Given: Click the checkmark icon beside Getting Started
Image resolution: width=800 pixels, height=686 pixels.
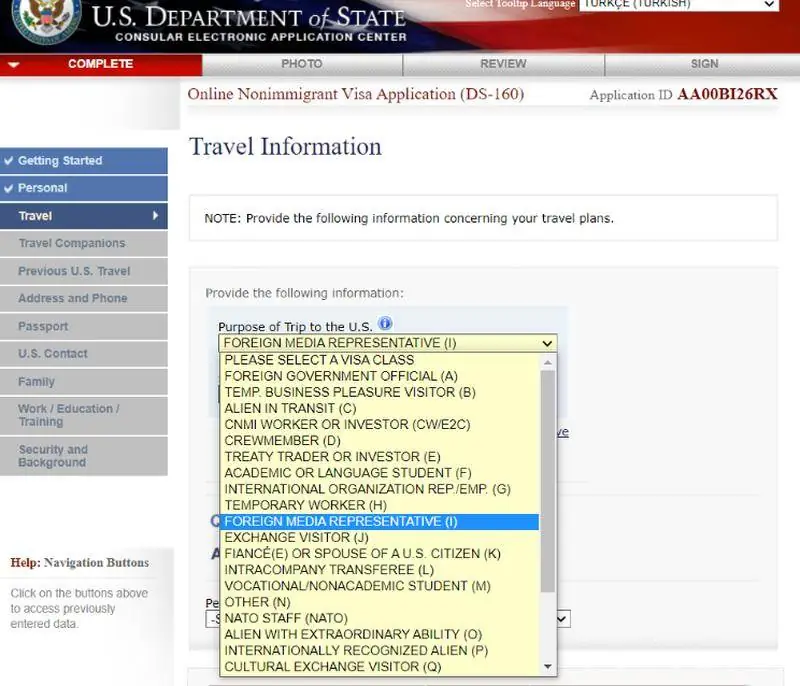Looking at the screenshot, I should [9, 161].
